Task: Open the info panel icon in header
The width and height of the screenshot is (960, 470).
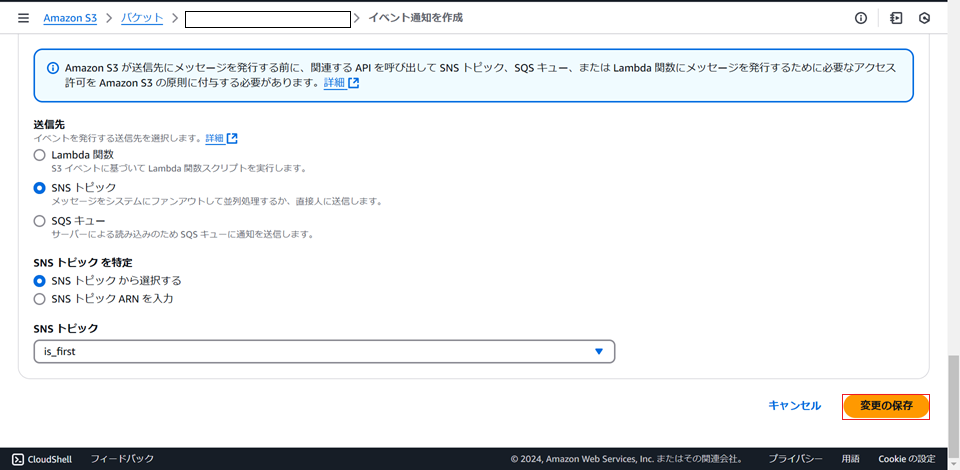Action: pyautogui.click(x=861, y=18)
